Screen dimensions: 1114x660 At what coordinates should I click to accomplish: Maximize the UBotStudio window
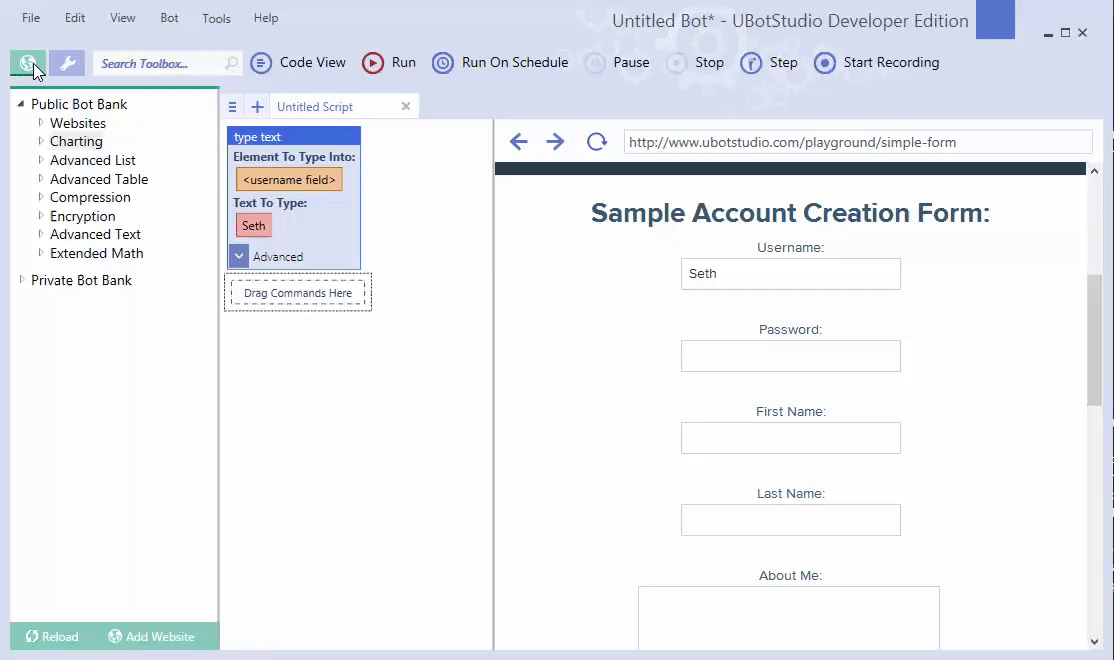1065,33
